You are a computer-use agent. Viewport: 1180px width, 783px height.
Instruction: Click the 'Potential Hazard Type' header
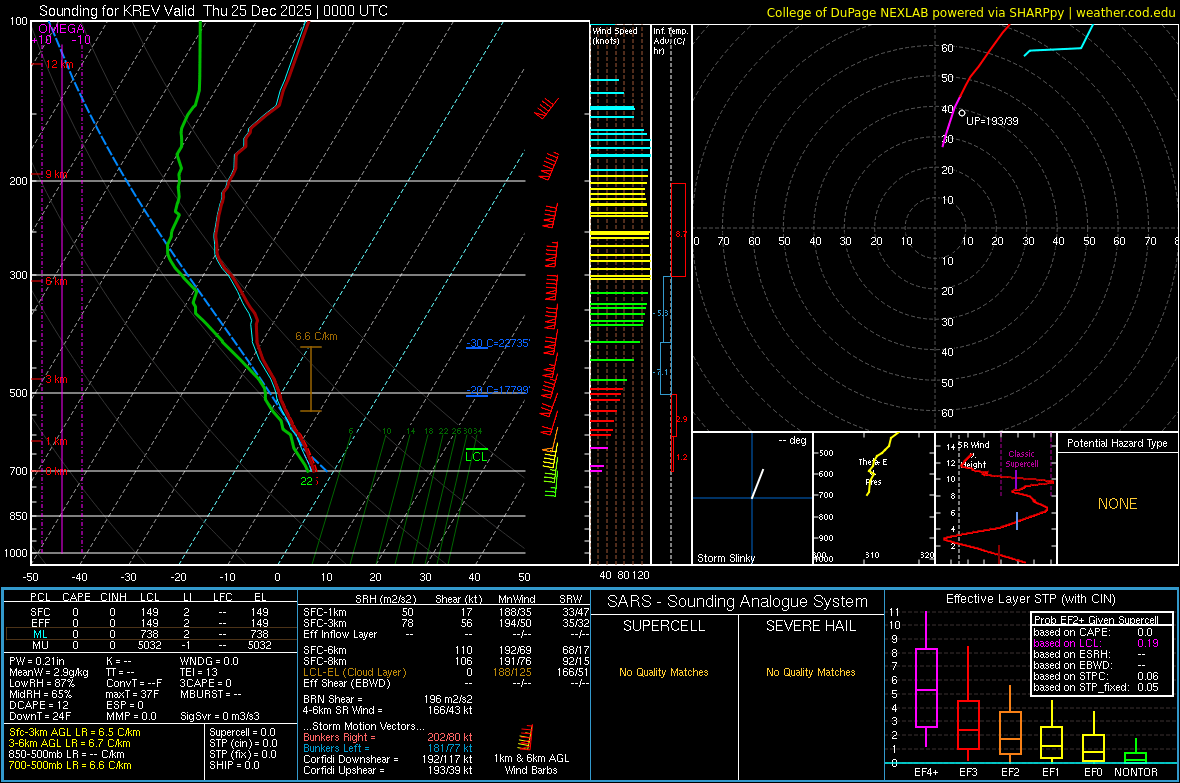[x=1117, y=443]
